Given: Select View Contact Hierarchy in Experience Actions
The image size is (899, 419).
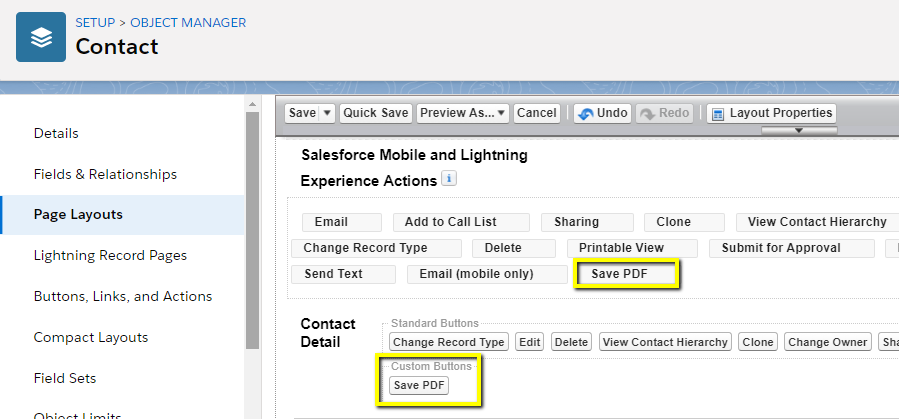Looking at the screenshot, I should pyautogui.click(x=817, y=222).
